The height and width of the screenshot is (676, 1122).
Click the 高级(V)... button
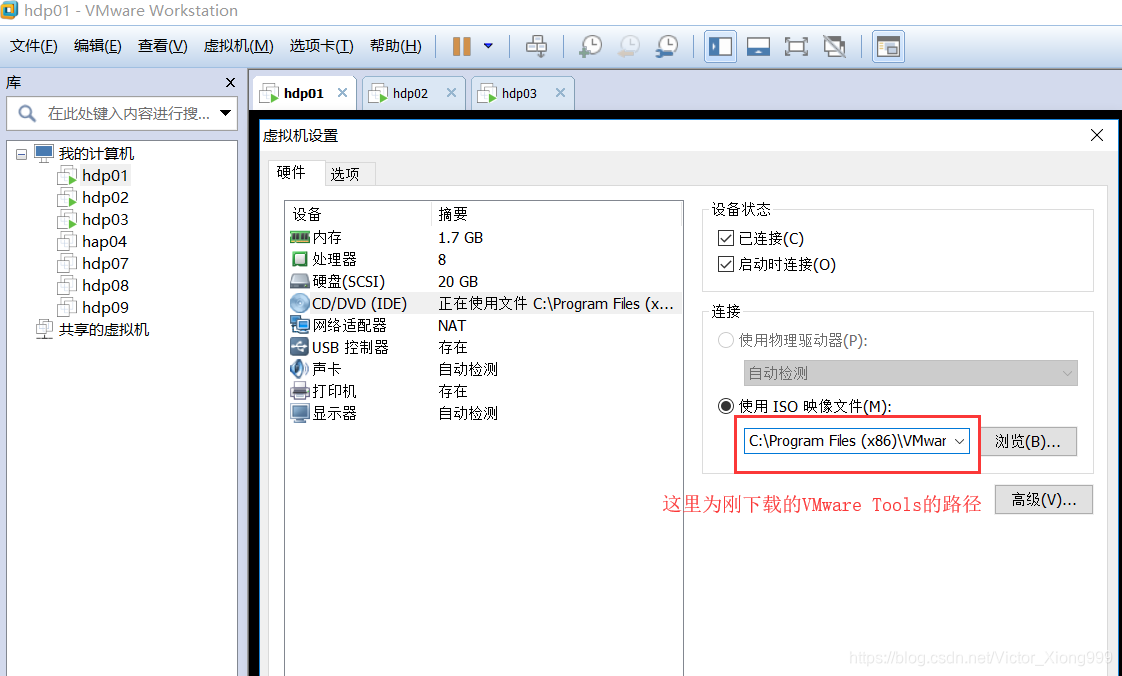1043,499
